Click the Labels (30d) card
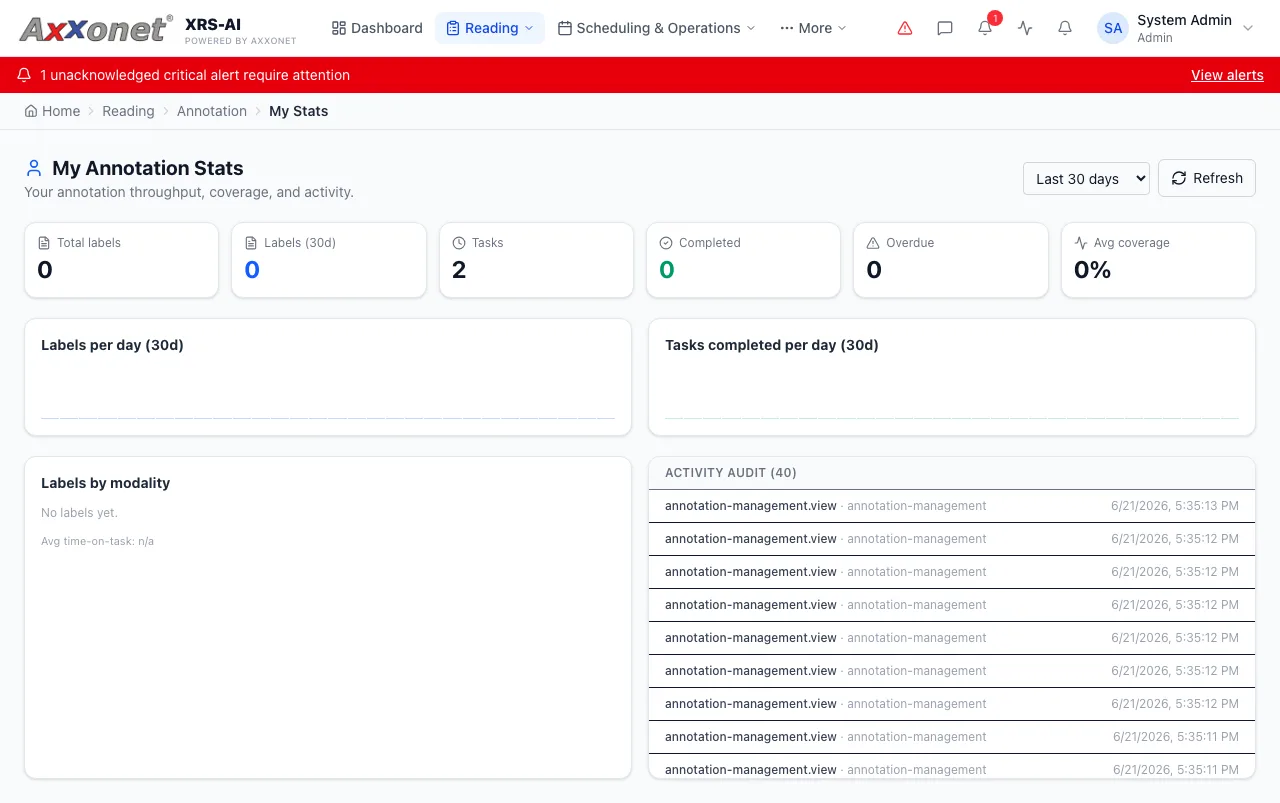1280x803 pixels. point(329,260)
